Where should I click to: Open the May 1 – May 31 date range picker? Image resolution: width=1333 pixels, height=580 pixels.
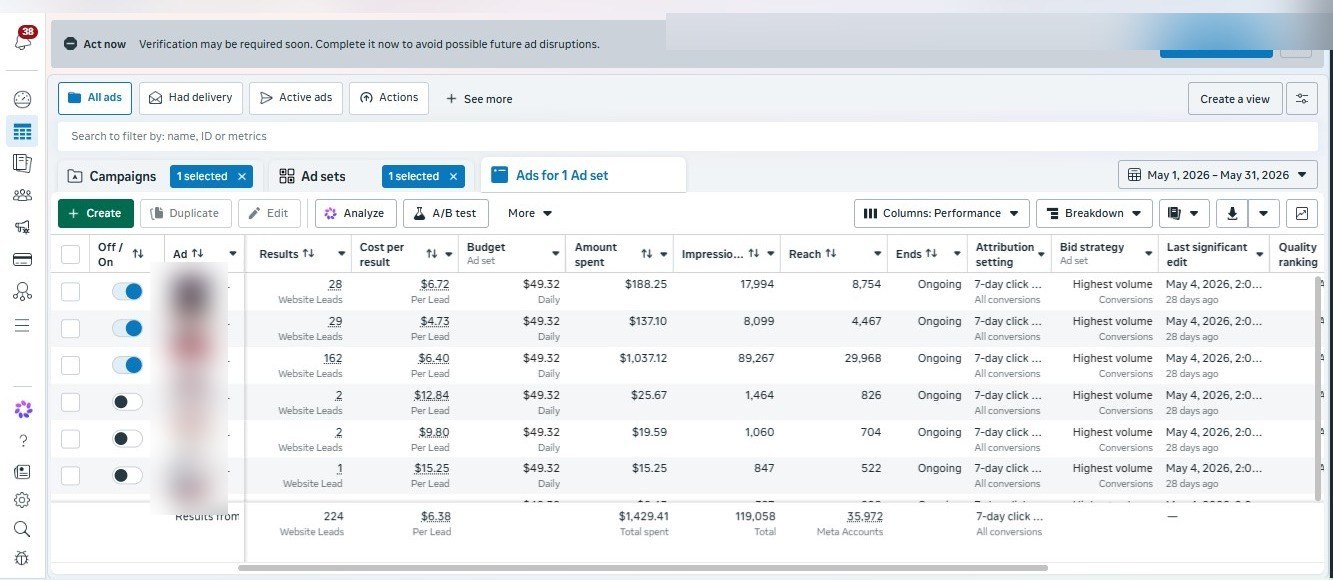(x=1217, y=175)
